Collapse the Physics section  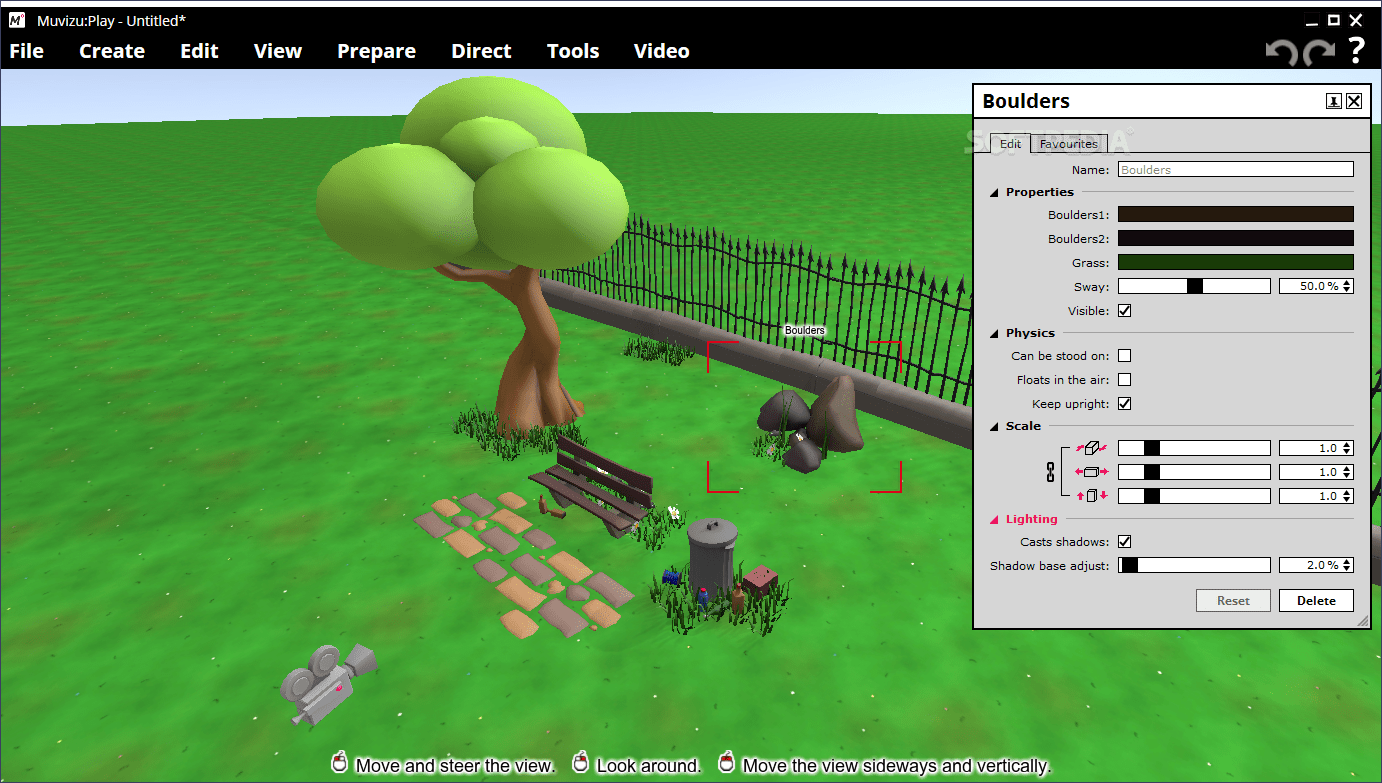(x=995, y=333)
